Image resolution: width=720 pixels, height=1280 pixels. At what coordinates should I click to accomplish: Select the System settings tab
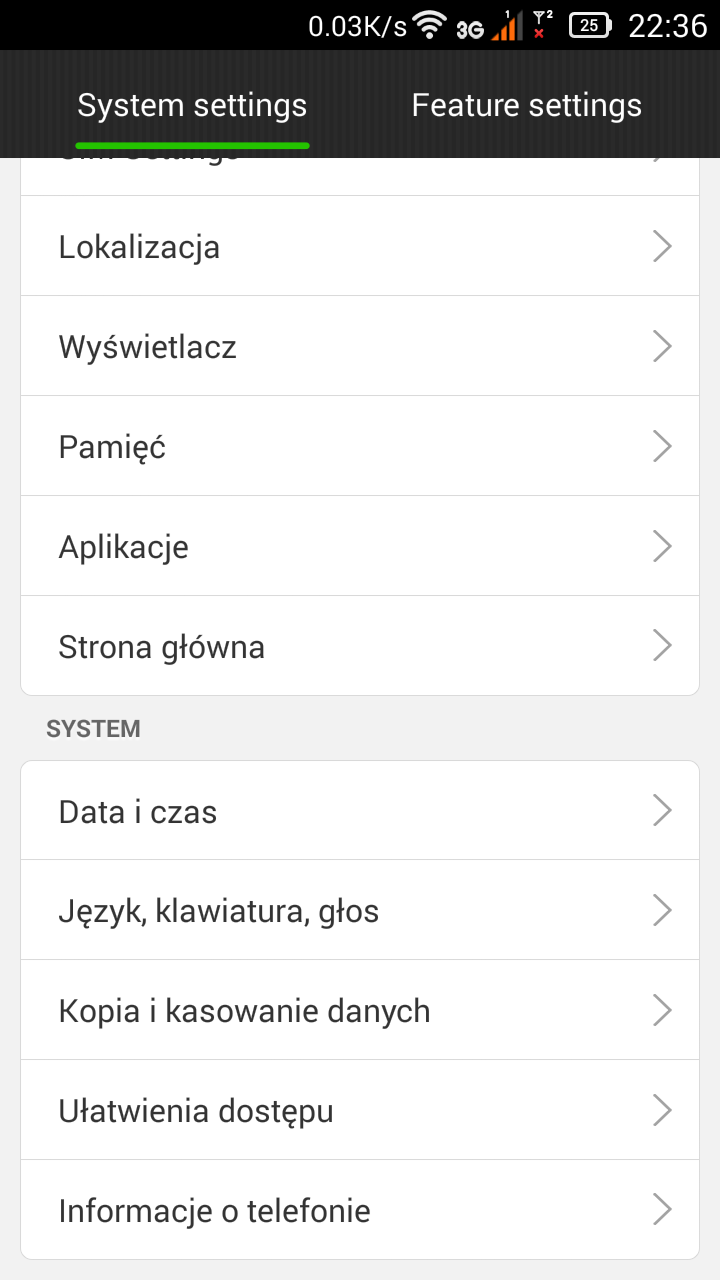pos(192,105)
